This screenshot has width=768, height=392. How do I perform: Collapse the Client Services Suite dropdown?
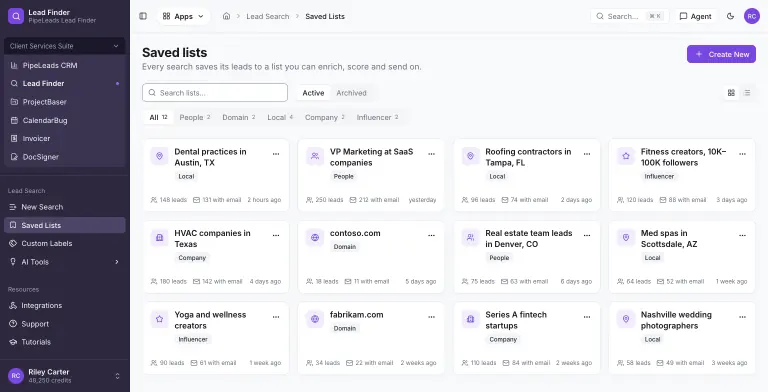click(64, 46)
